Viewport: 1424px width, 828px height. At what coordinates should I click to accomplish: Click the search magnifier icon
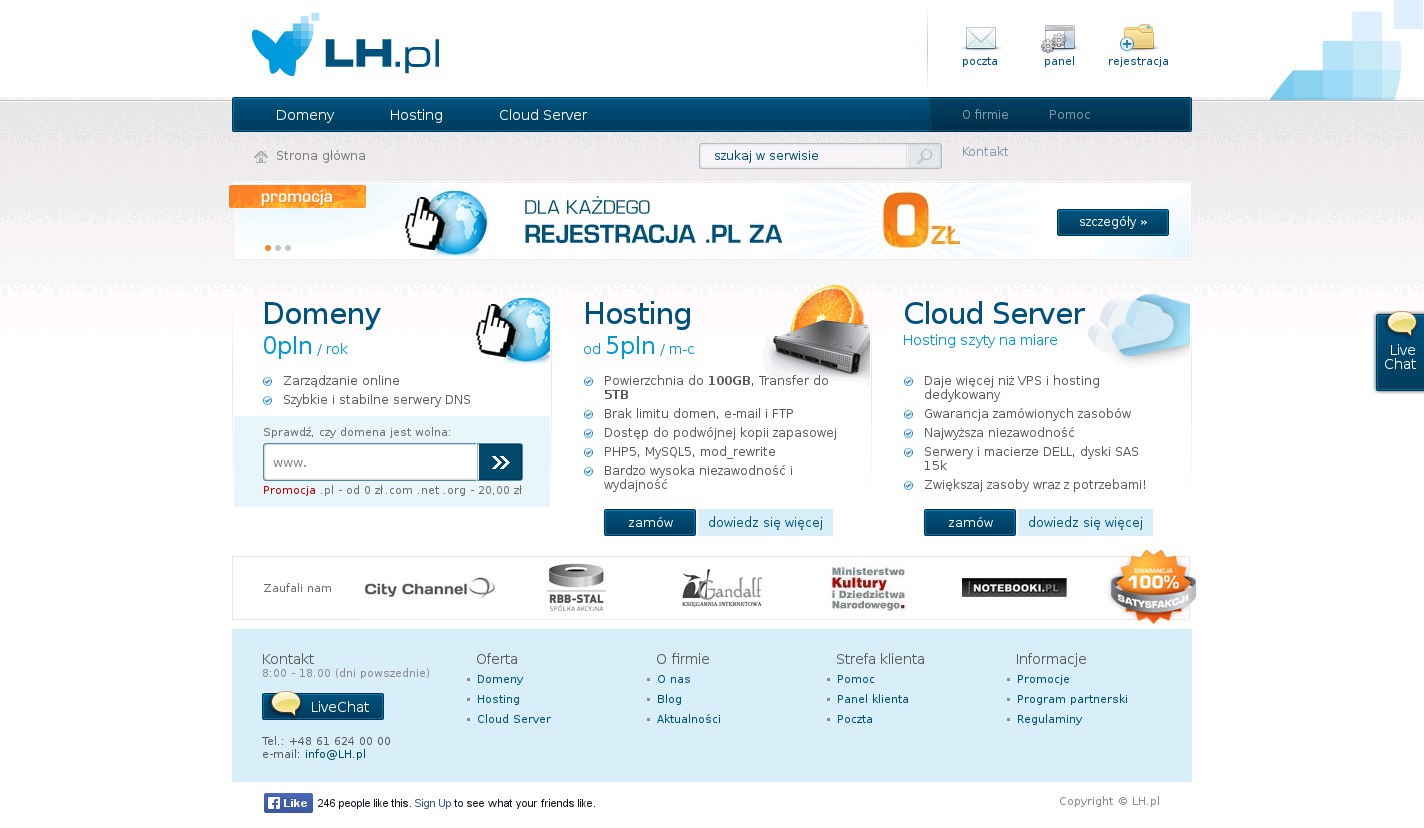tap(924, 156)
